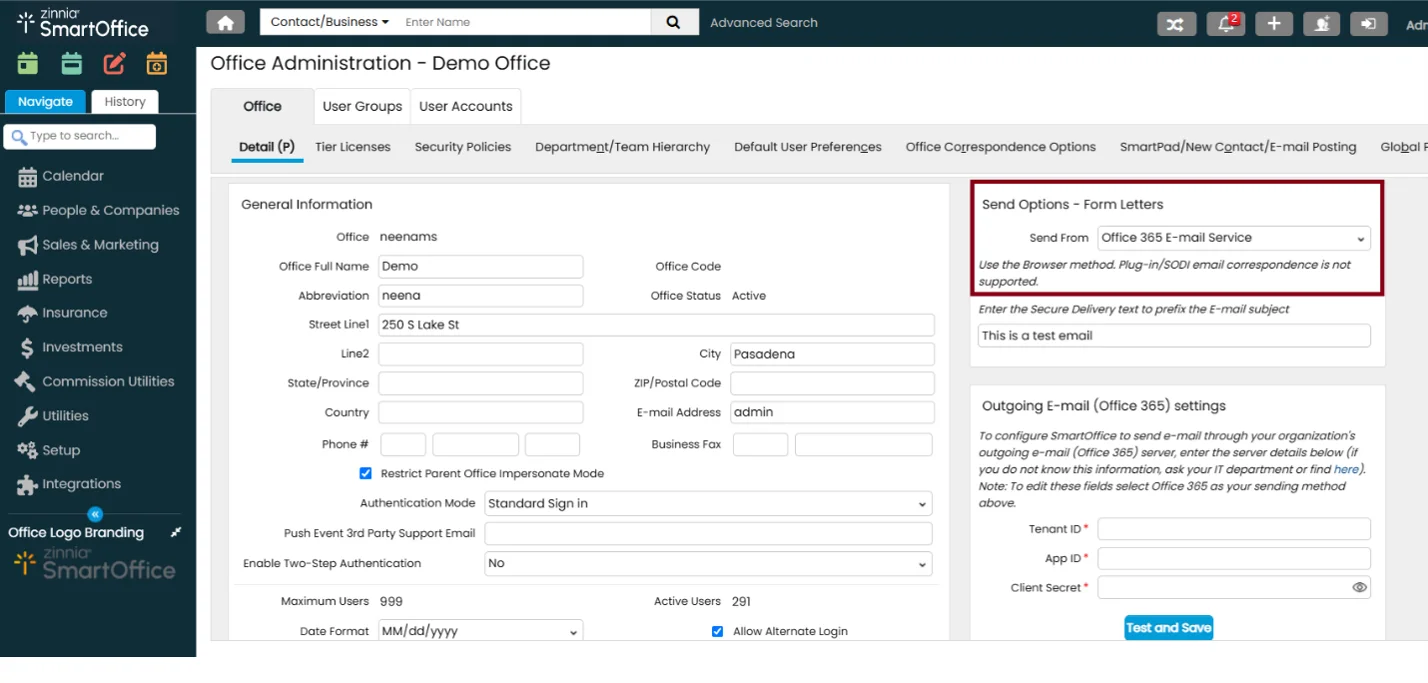Open the Detail (P) sub-tab
Image resolution: width=1428 pixels, height=683 pixels.
coord(267,147)
